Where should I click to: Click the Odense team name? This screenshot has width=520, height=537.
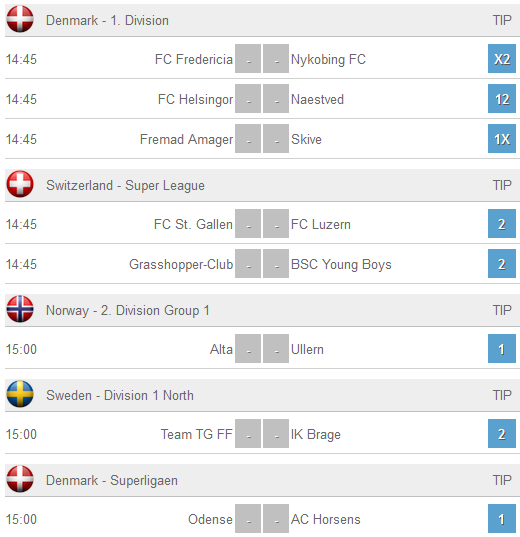pyautogui.click(x=210, y=519)
